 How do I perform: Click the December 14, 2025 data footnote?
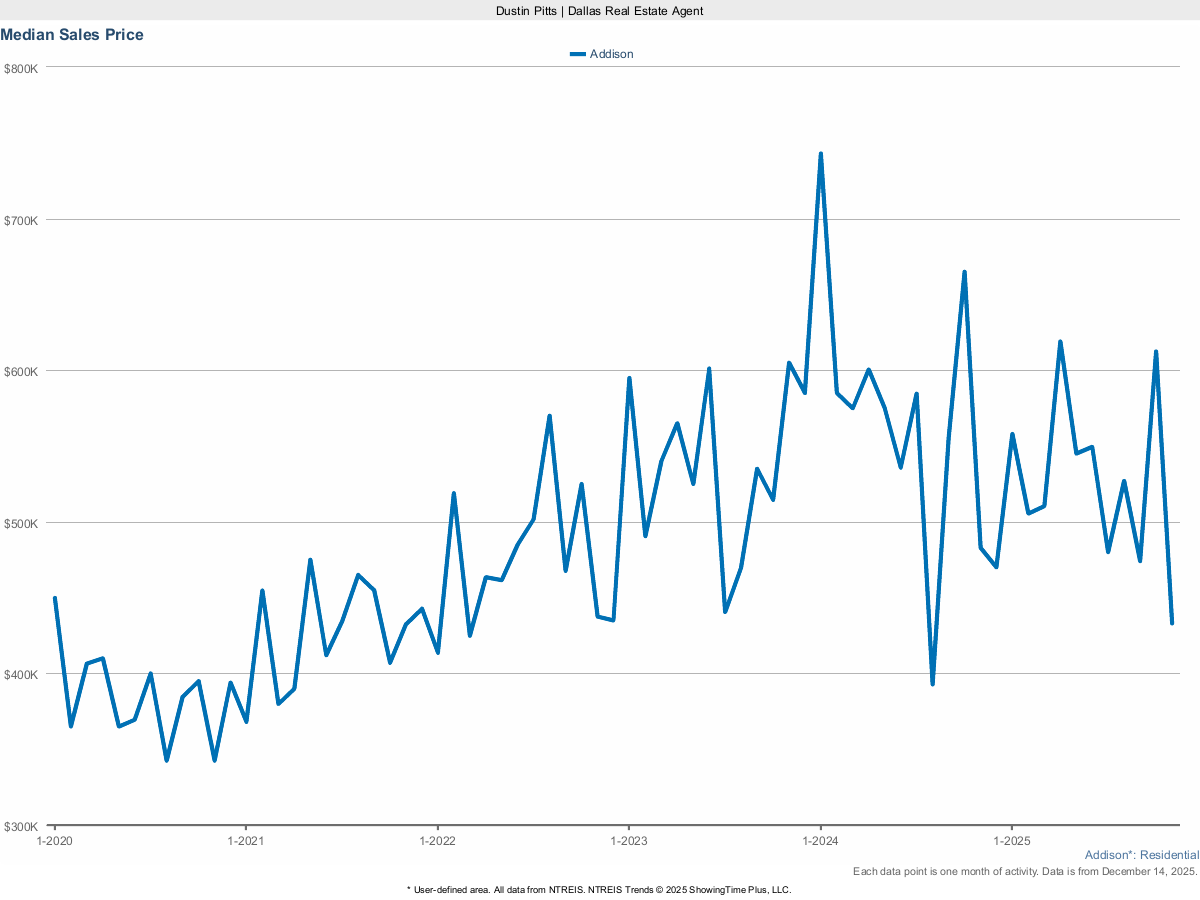click(1026, 871)
